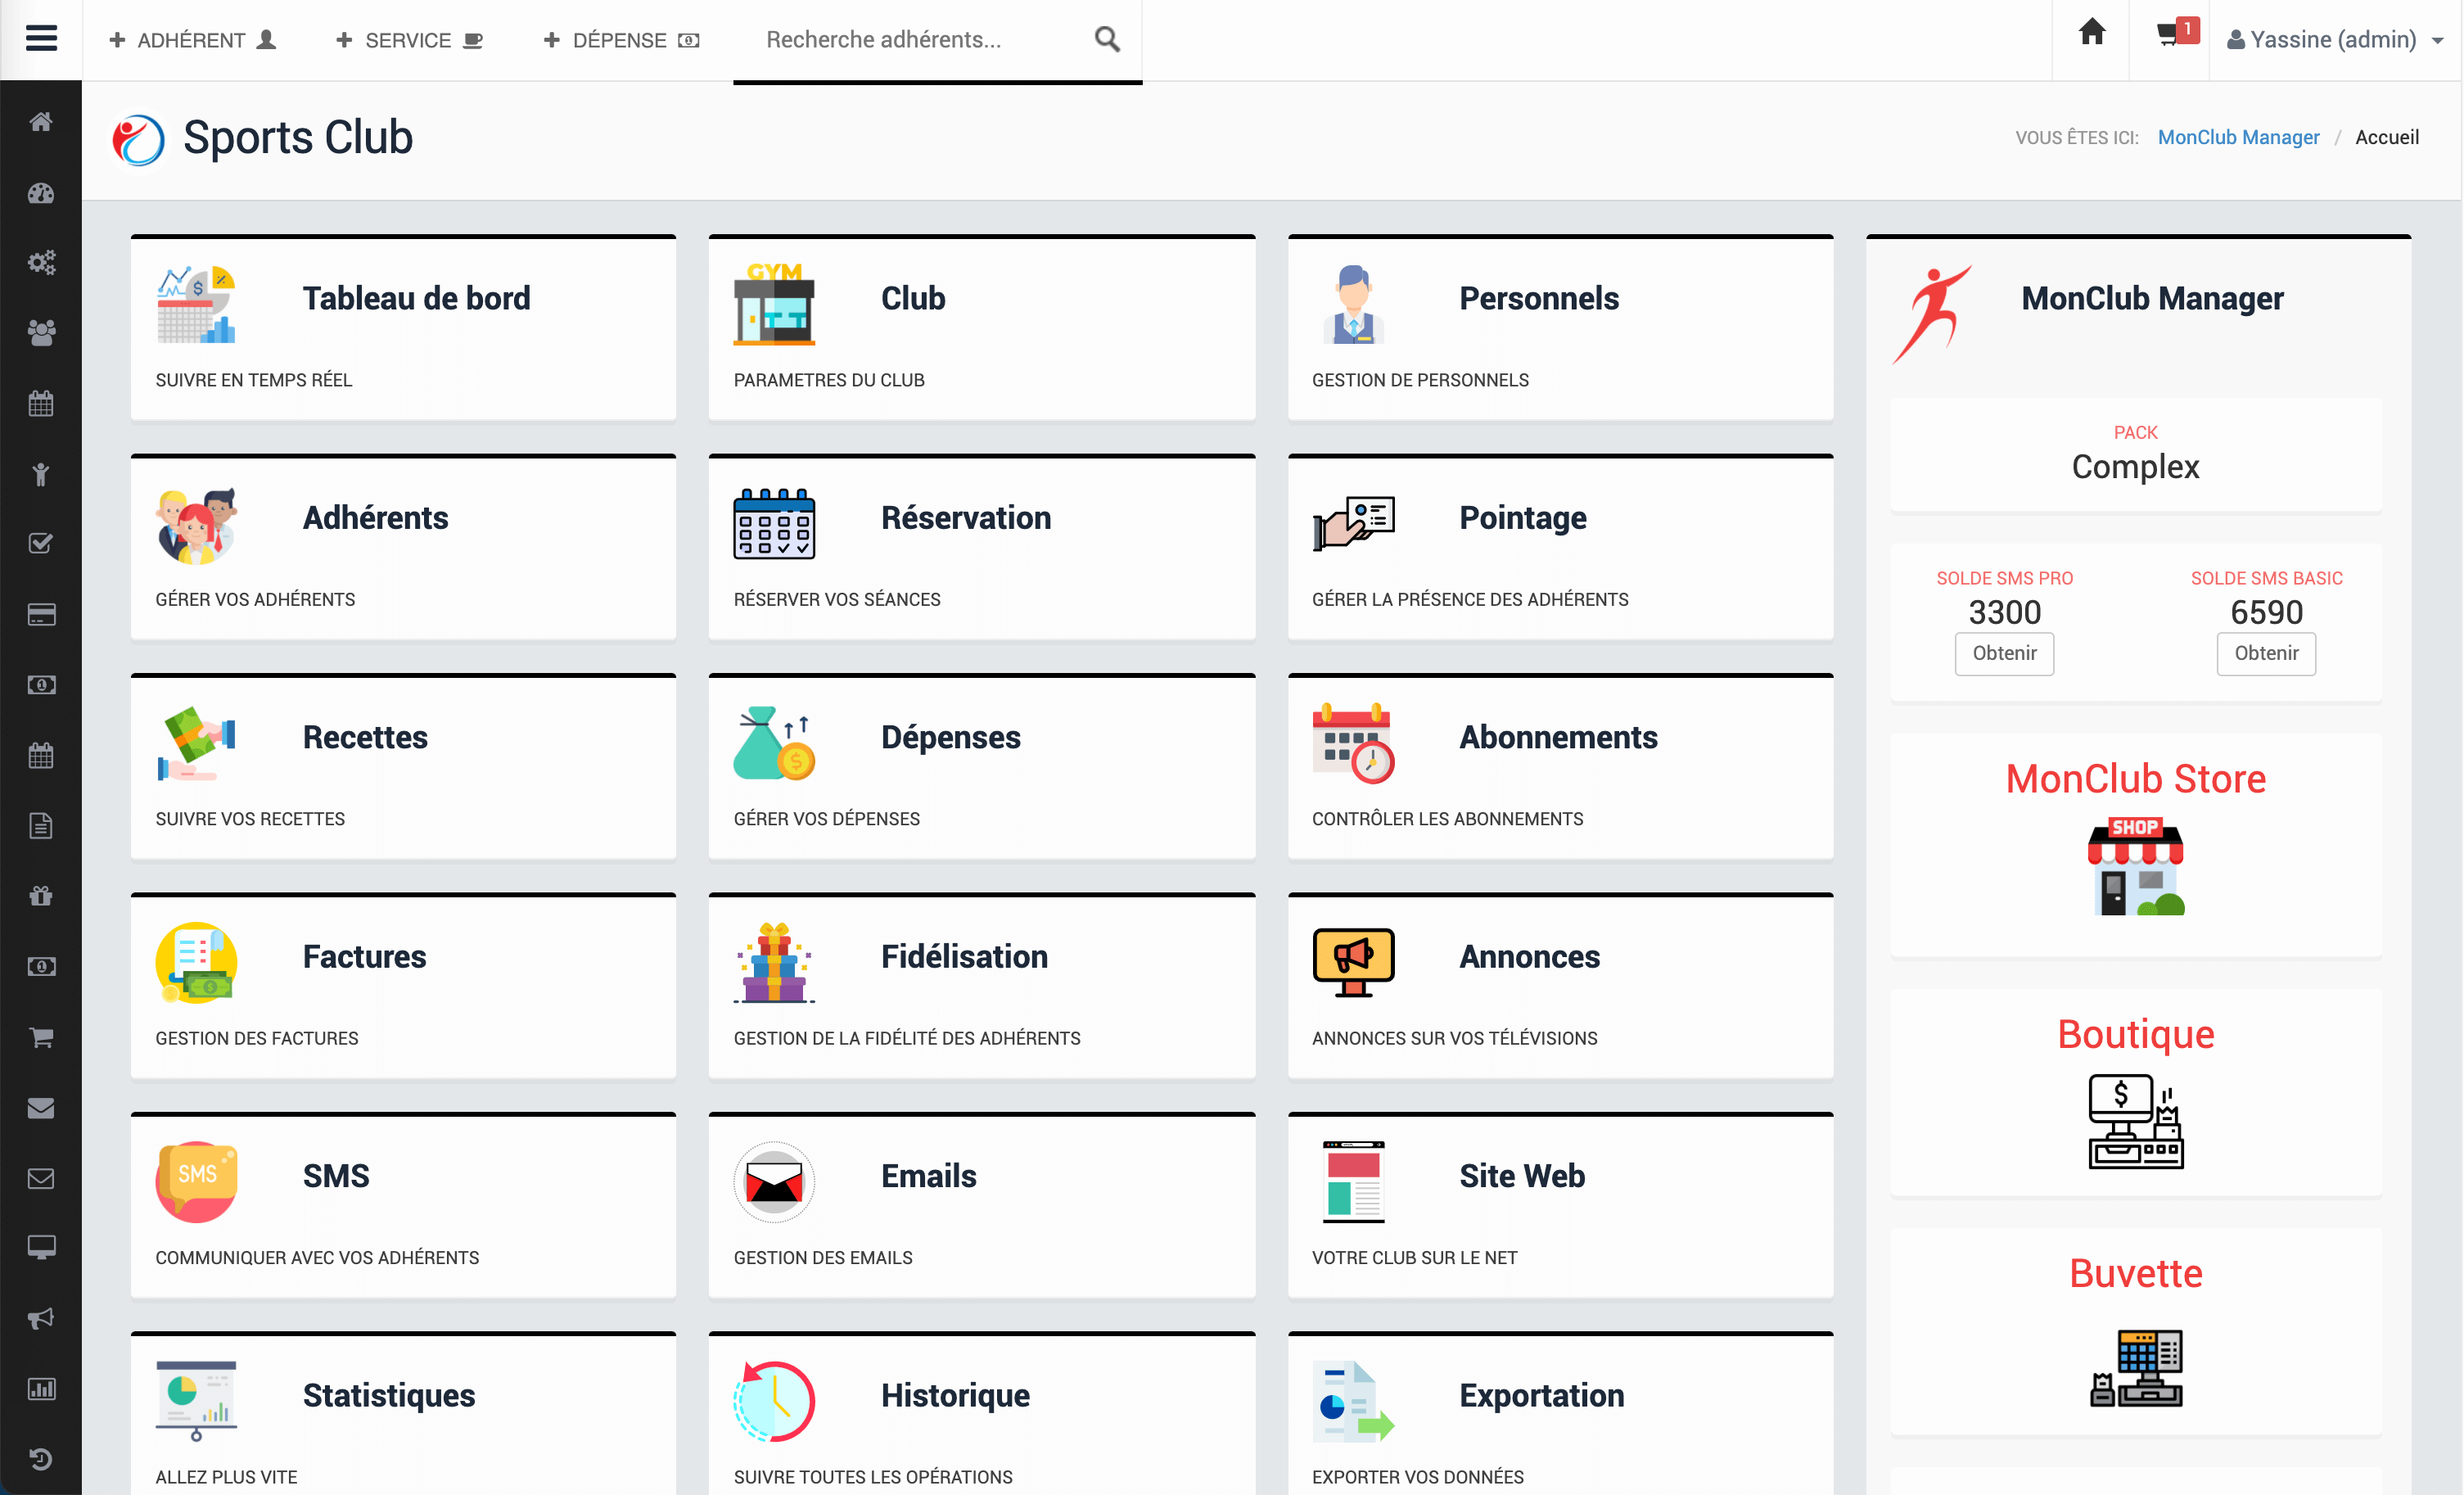Open the MonClub Manager breadcrumb link

[2238, 137]
